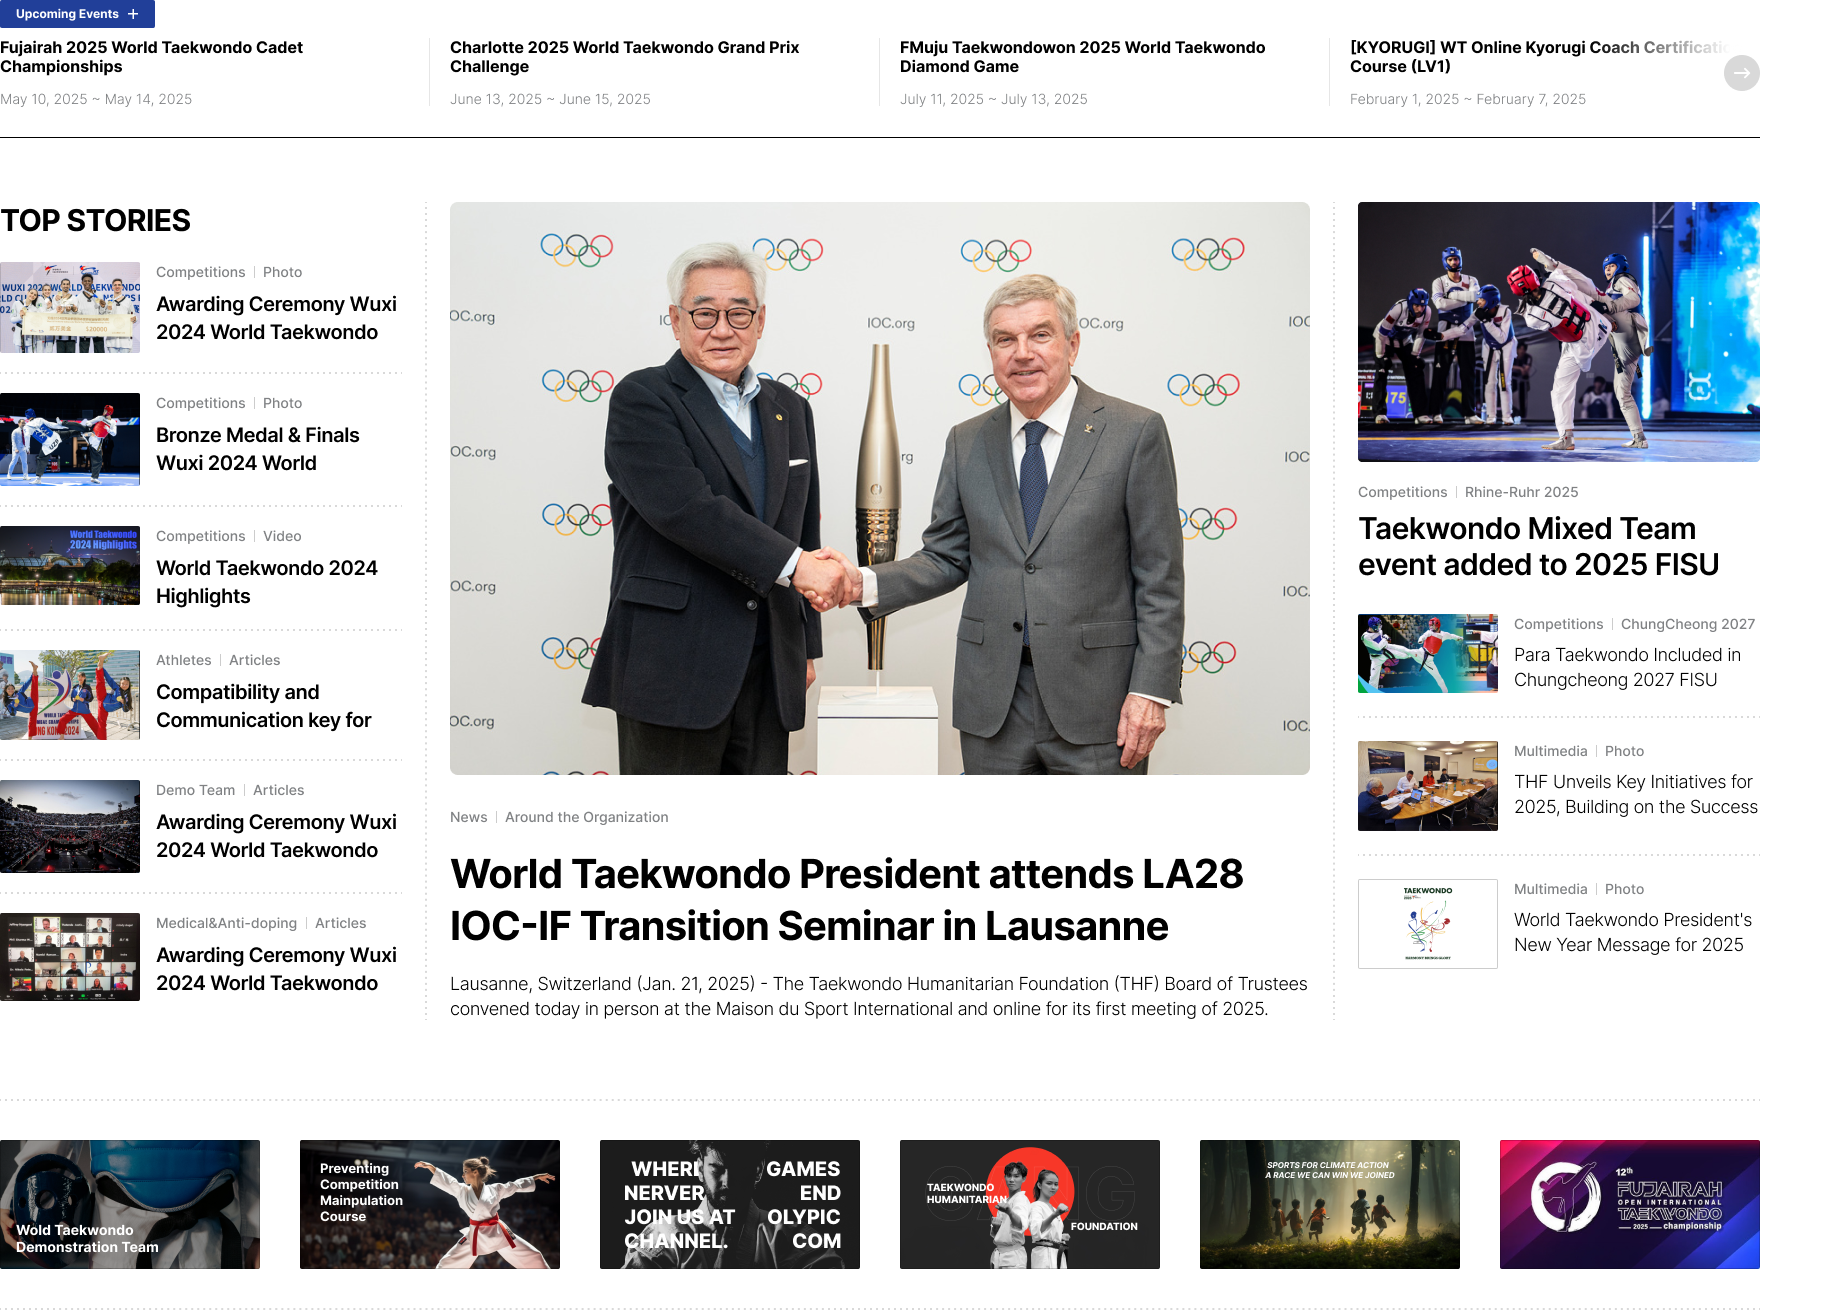View the conference room meeting thumbnail
The height and width of the screenshot is (1310, 1840).
pos(1427,786)
